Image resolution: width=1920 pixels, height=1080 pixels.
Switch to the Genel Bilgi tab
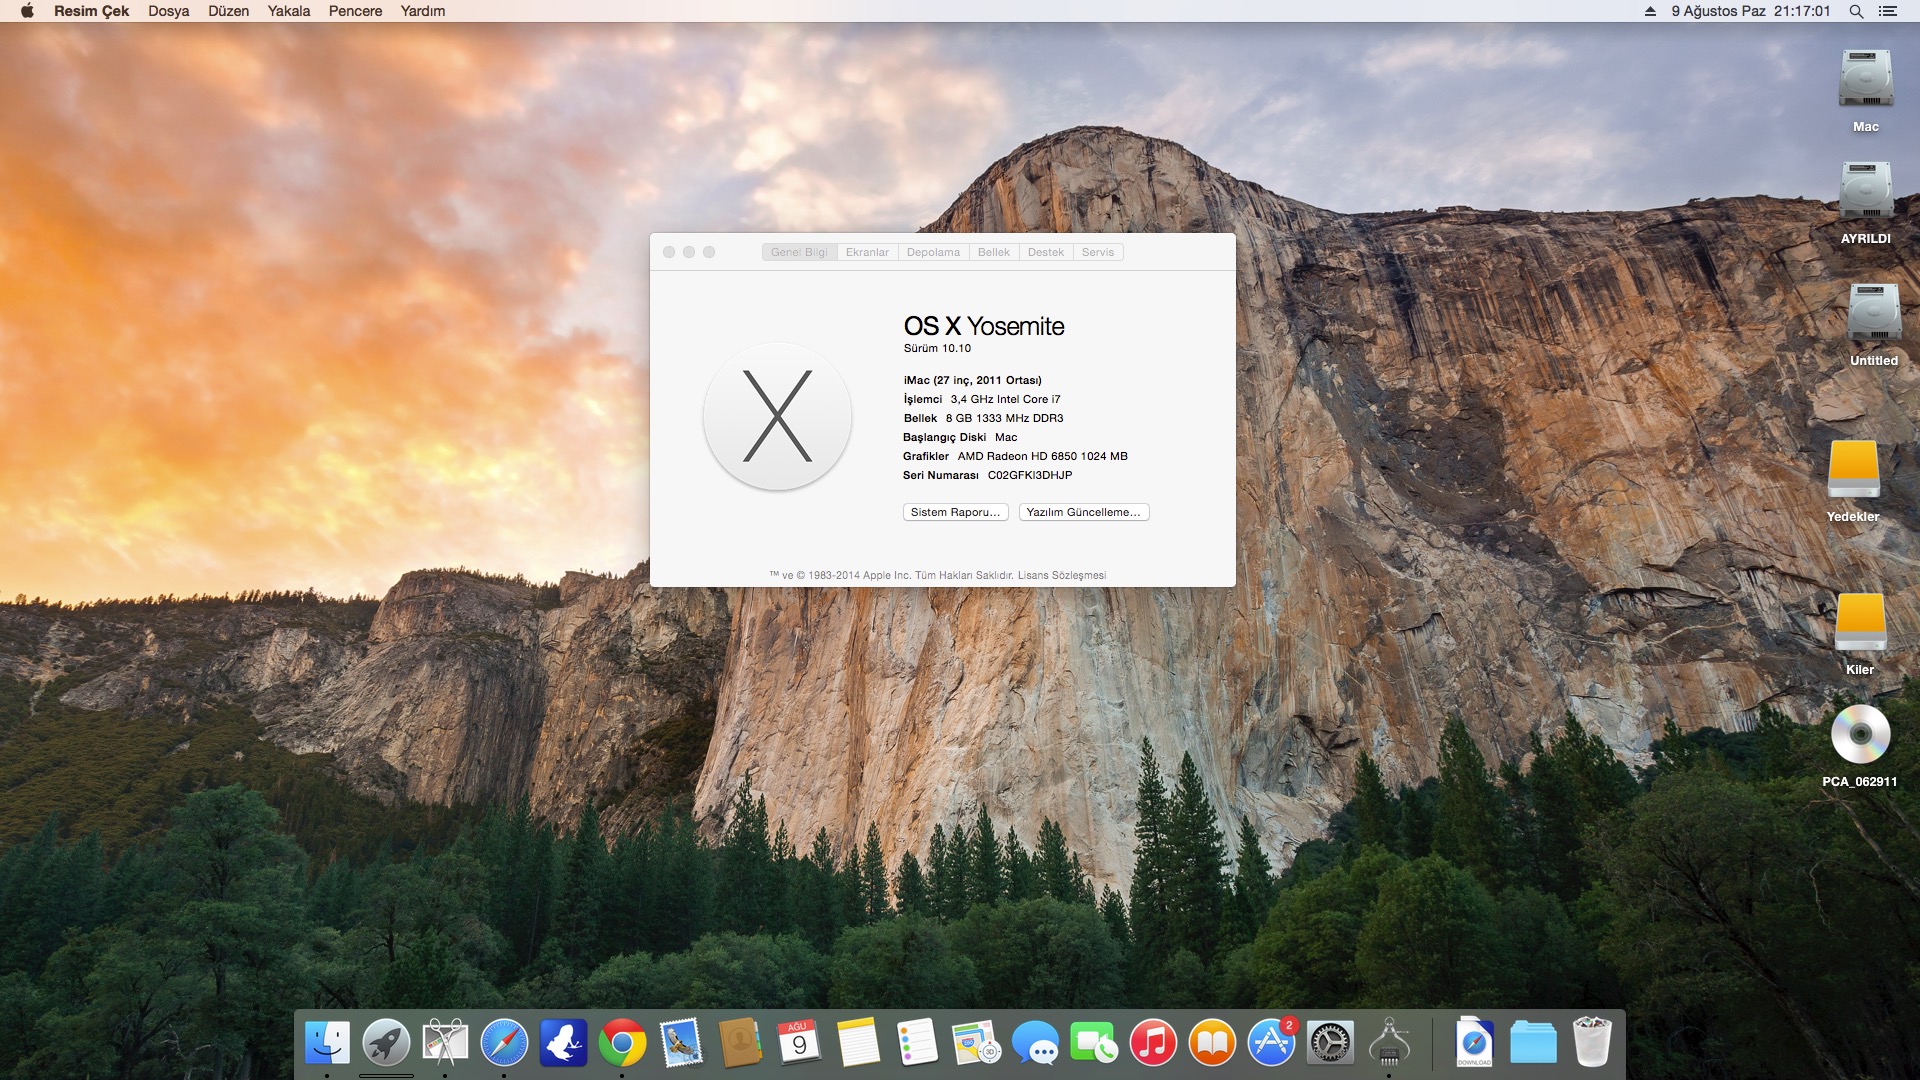coord(799,252)
